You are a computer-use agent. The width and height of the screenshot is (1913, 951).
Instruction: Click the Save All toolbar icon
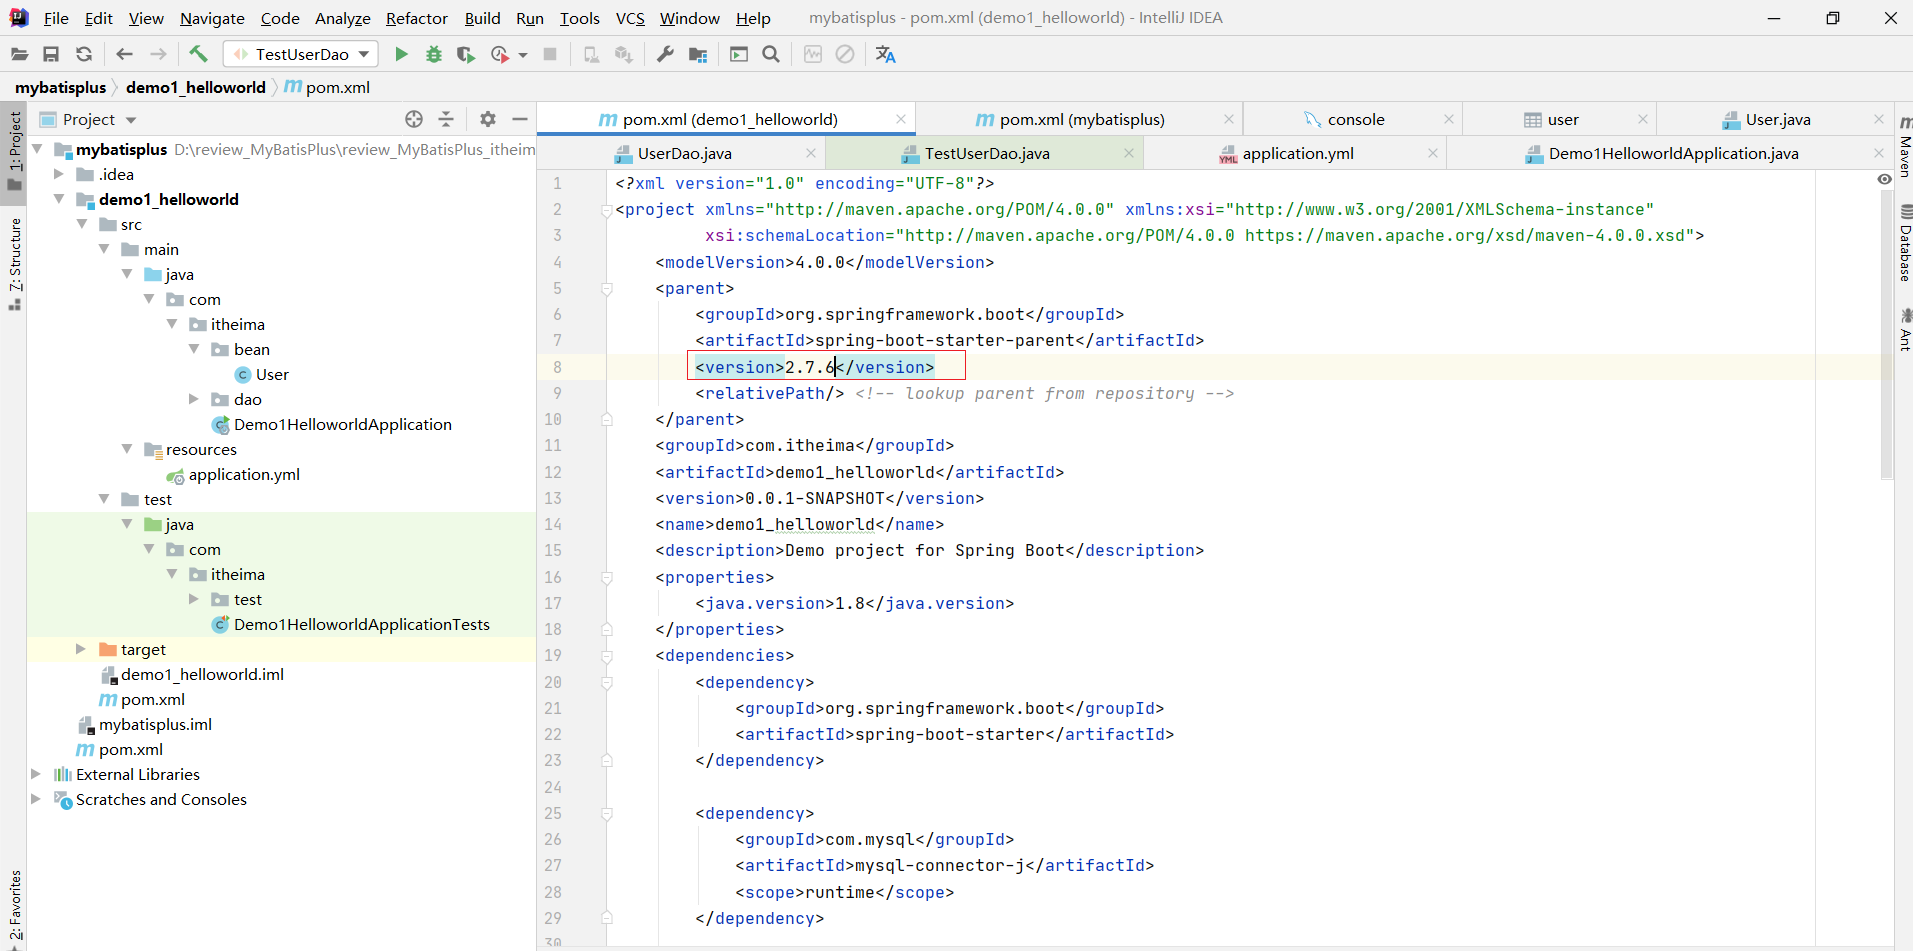51,54
